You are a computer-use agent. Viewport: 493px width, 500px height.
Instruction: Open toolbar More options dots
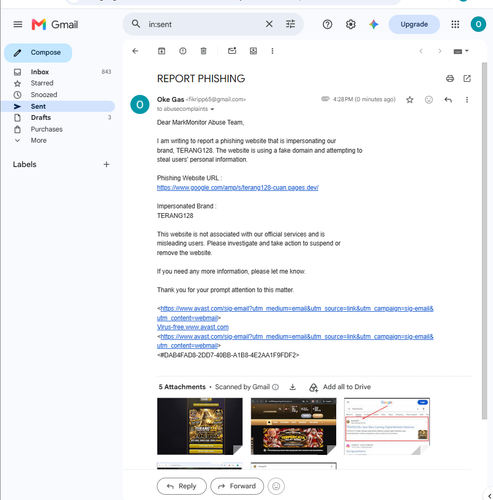tap(272, 51)
